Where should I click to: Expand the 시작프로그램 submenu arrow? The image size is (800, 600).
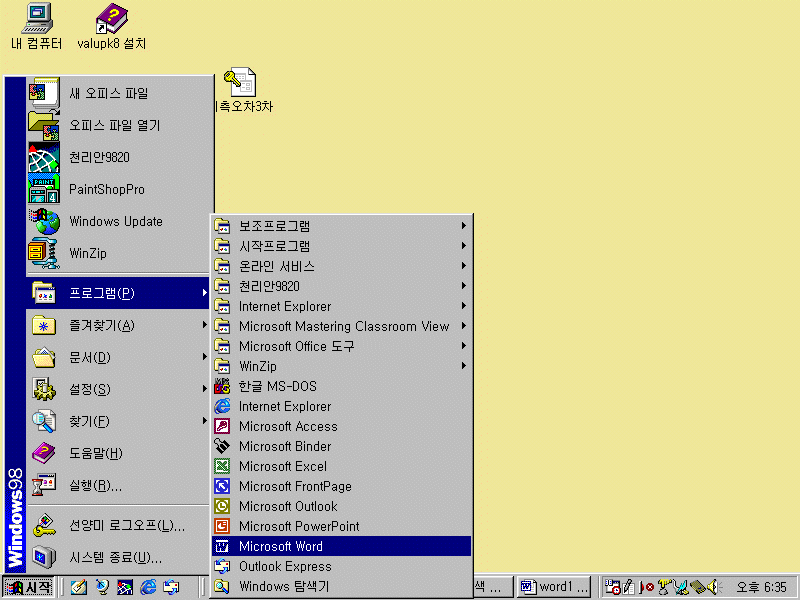[x=463, y=245]
